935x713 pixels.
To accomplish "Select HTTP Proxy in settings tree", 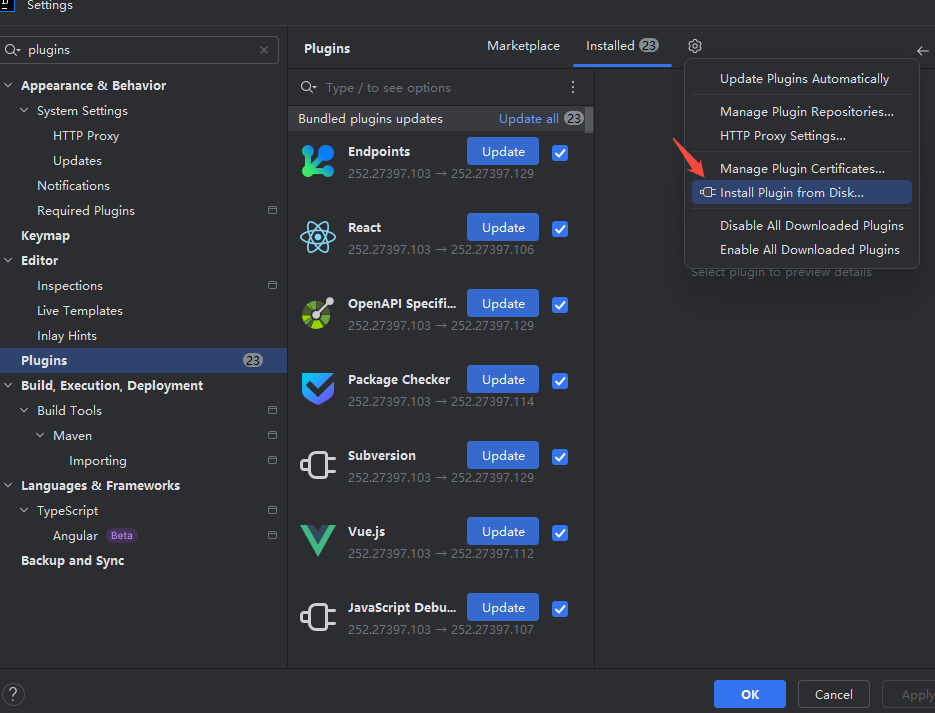I will point(86,136).
